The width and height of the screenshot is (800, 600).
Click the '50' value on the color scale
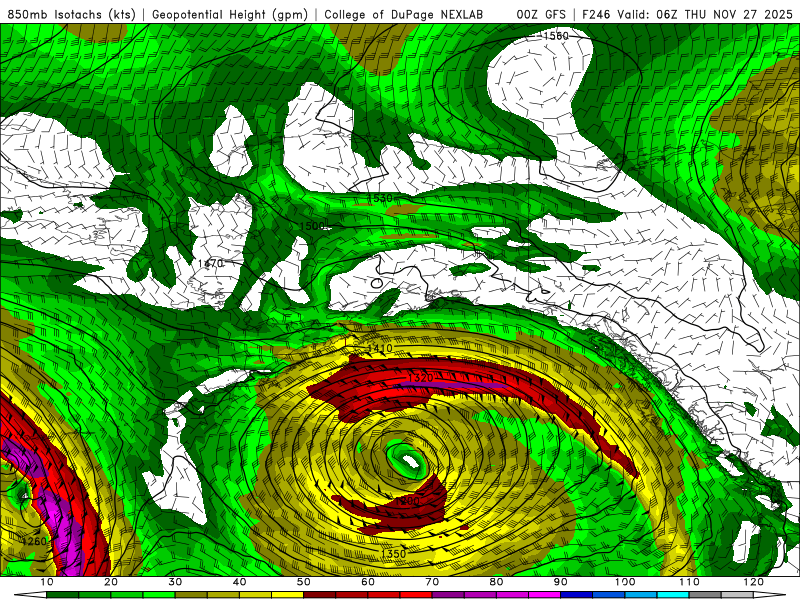[x=304, y=582]
